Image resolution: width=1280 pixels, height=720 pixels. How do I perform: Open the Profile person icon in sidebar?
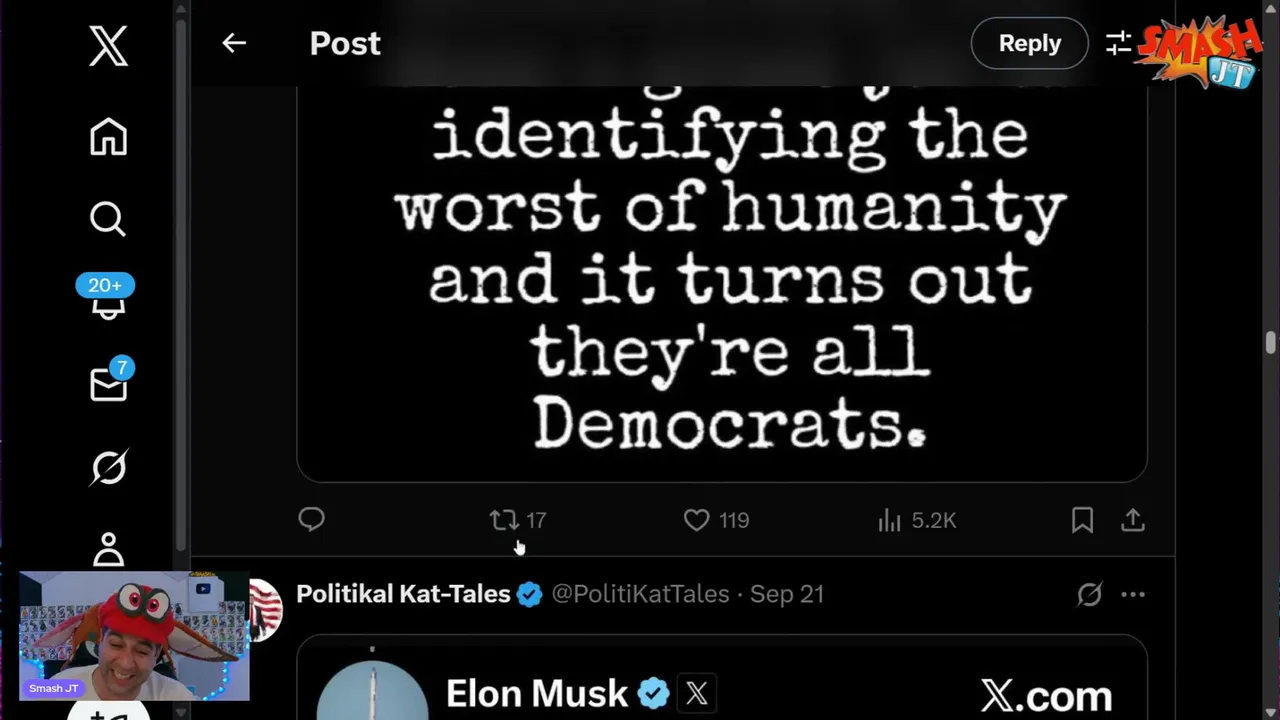click(x=108, y=548)
